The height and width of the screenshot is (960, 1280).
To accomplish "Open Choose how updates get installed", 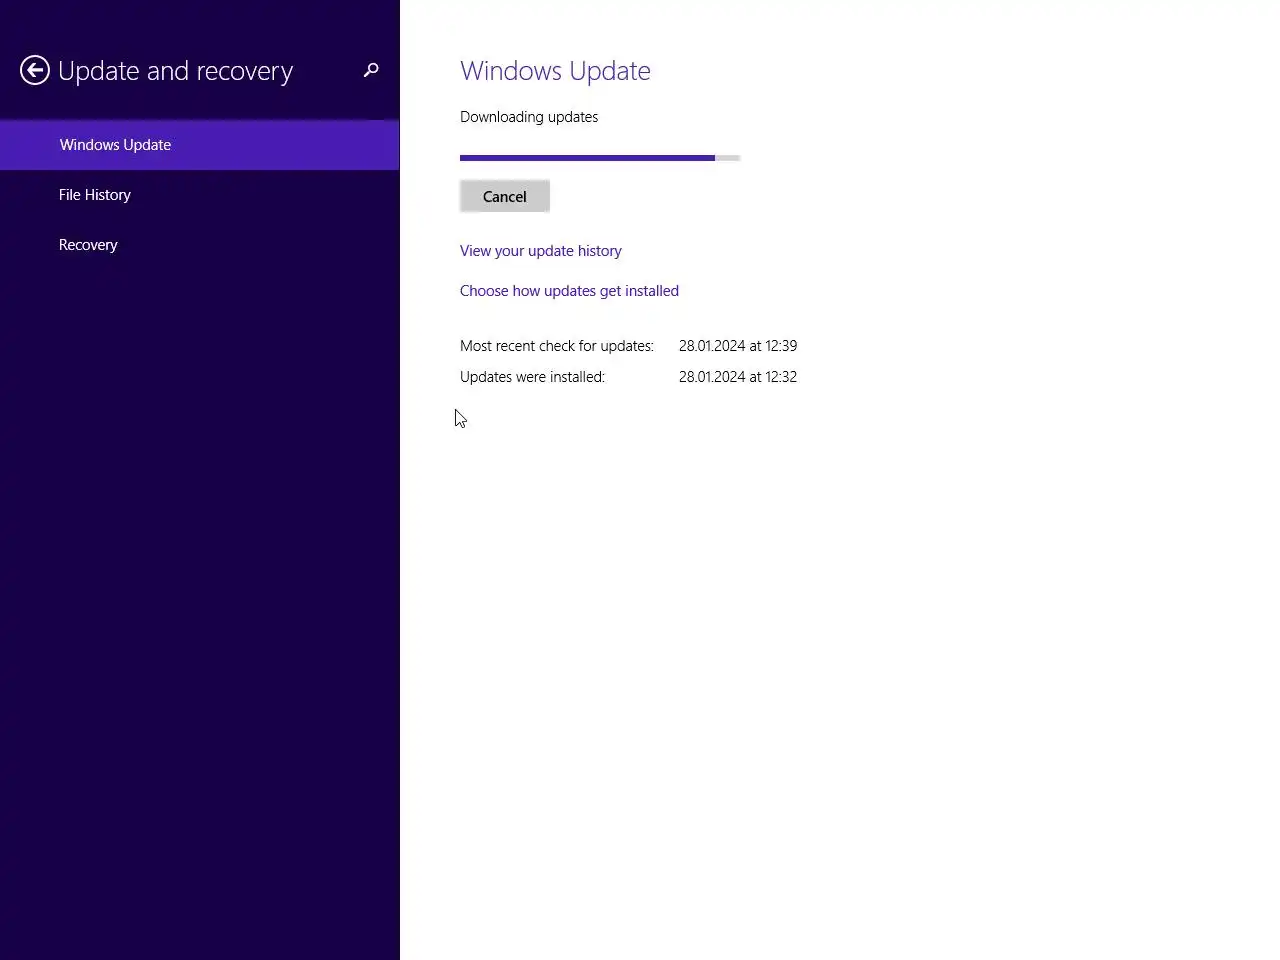I will coord(569,291).
